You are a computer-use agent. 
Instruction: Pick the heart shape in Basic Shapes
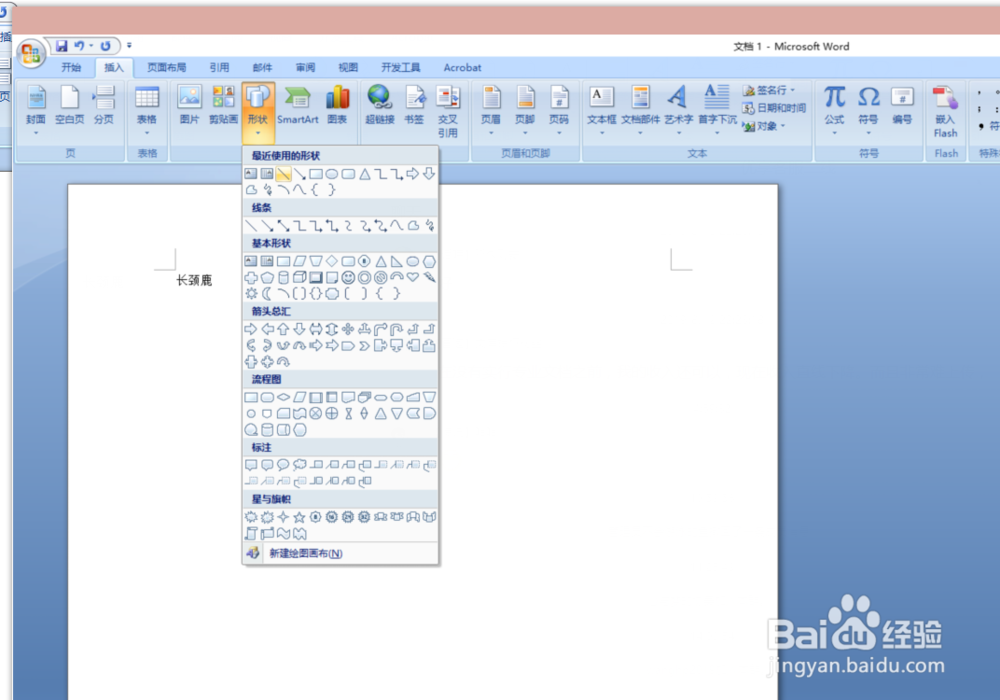[x=413, y=277]
